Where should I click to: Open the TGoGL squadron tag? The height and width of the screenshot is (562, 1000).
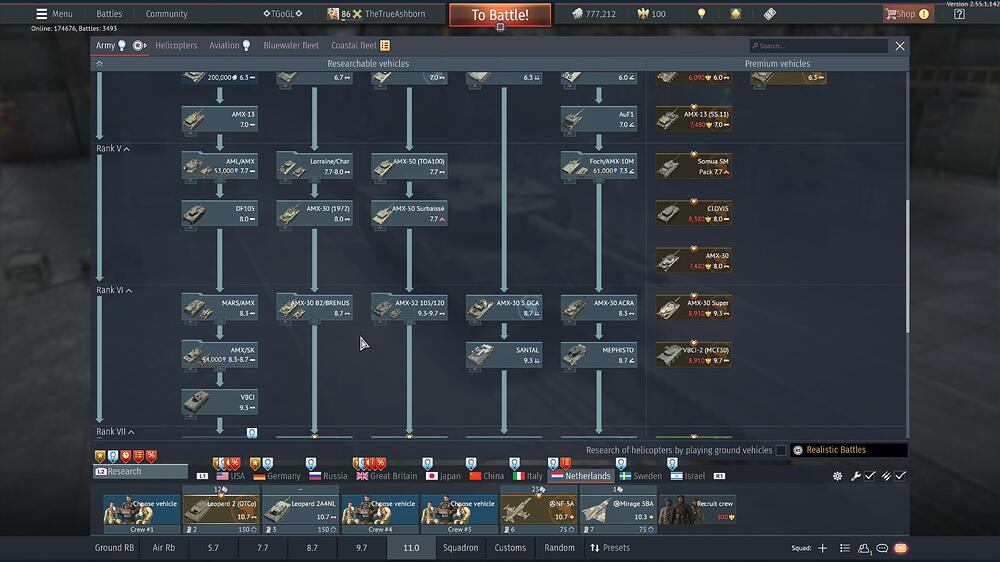[283, 13]
